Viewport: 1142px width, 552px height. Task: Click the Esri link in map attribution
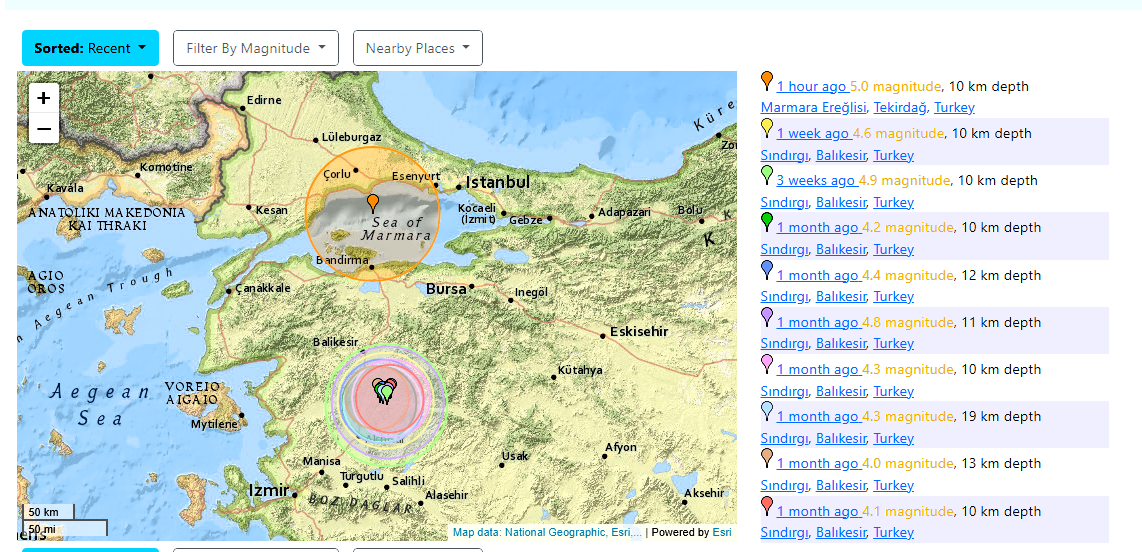(x=722, y=533)
